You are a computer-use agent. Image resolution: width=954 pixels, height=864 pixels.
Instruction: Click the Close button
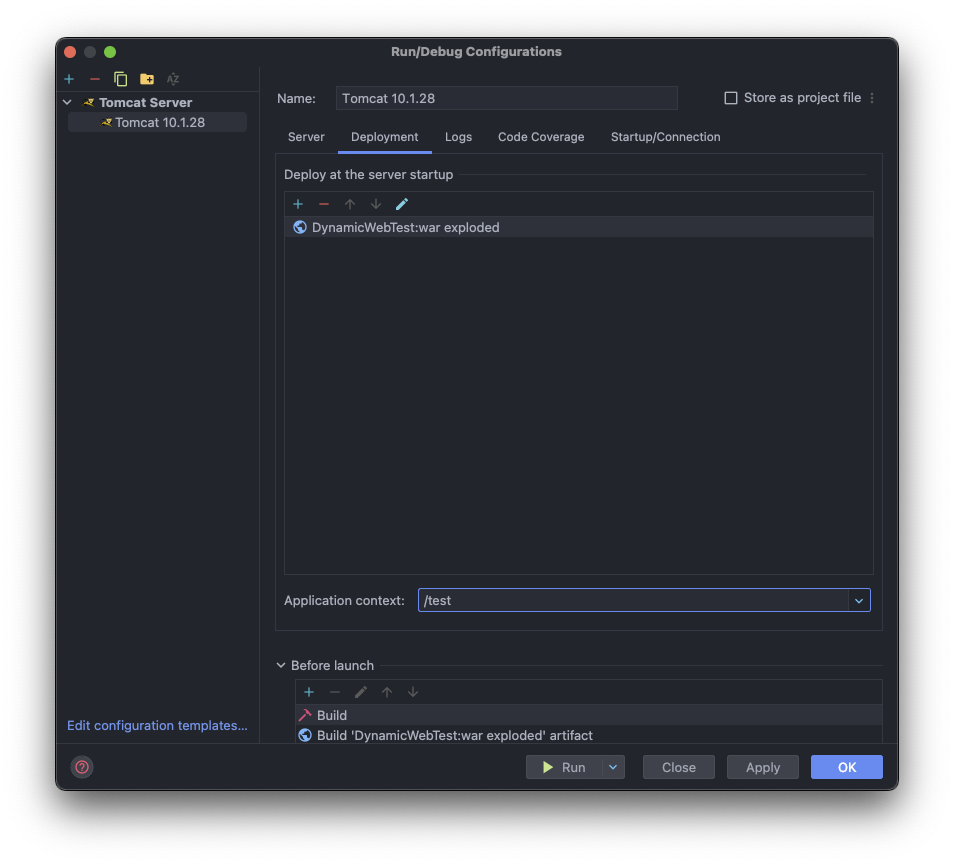coord(678,768)
